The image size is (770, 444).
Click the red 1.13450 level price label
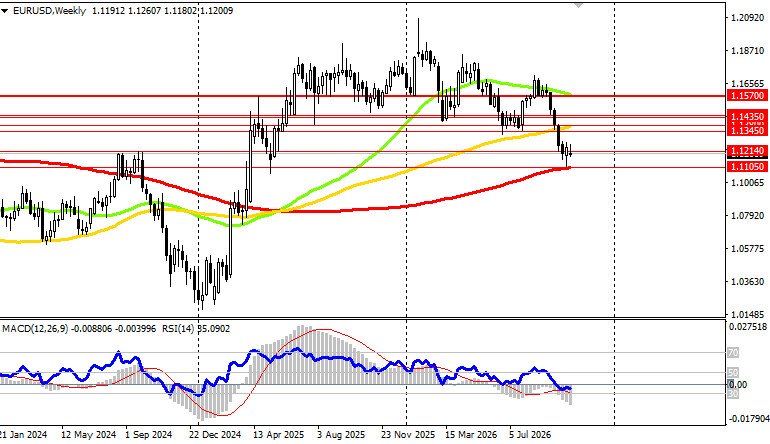coord(747,130)
